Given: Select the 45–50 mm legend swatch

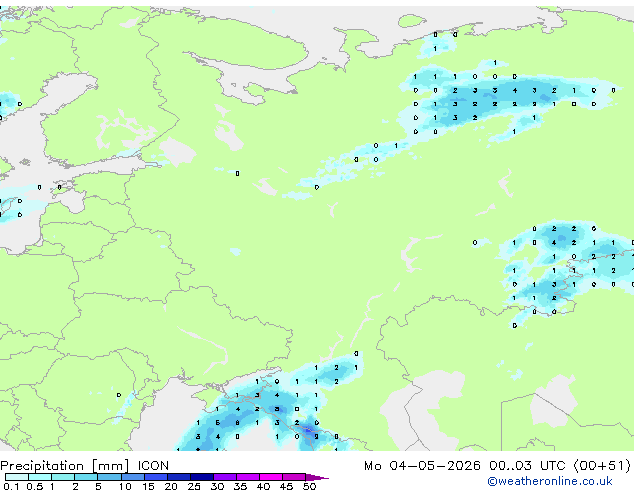Looking at the screenshot, I should click(x=294, y=477).
